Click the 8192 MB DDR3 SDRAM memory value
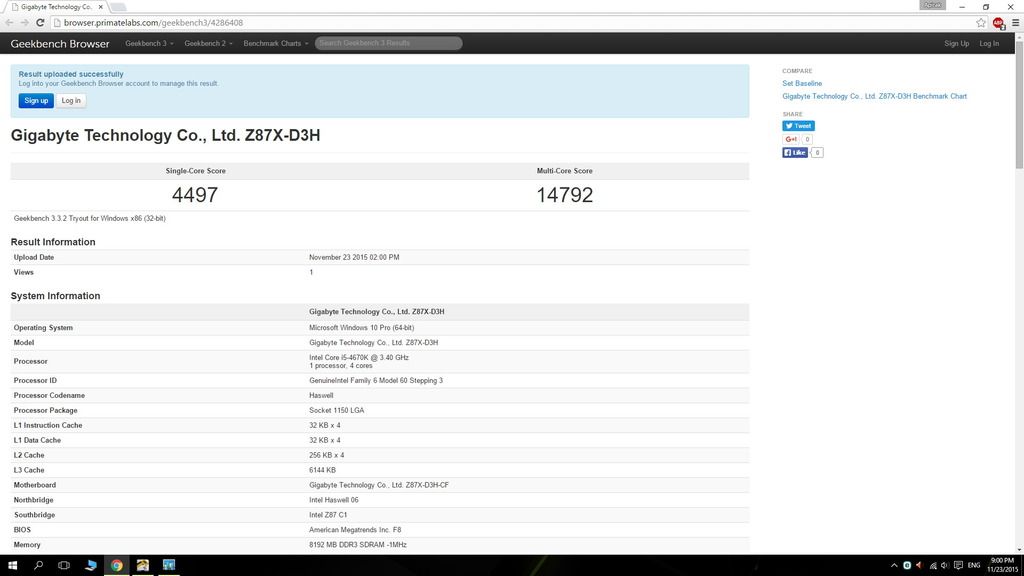 point(358,545)
